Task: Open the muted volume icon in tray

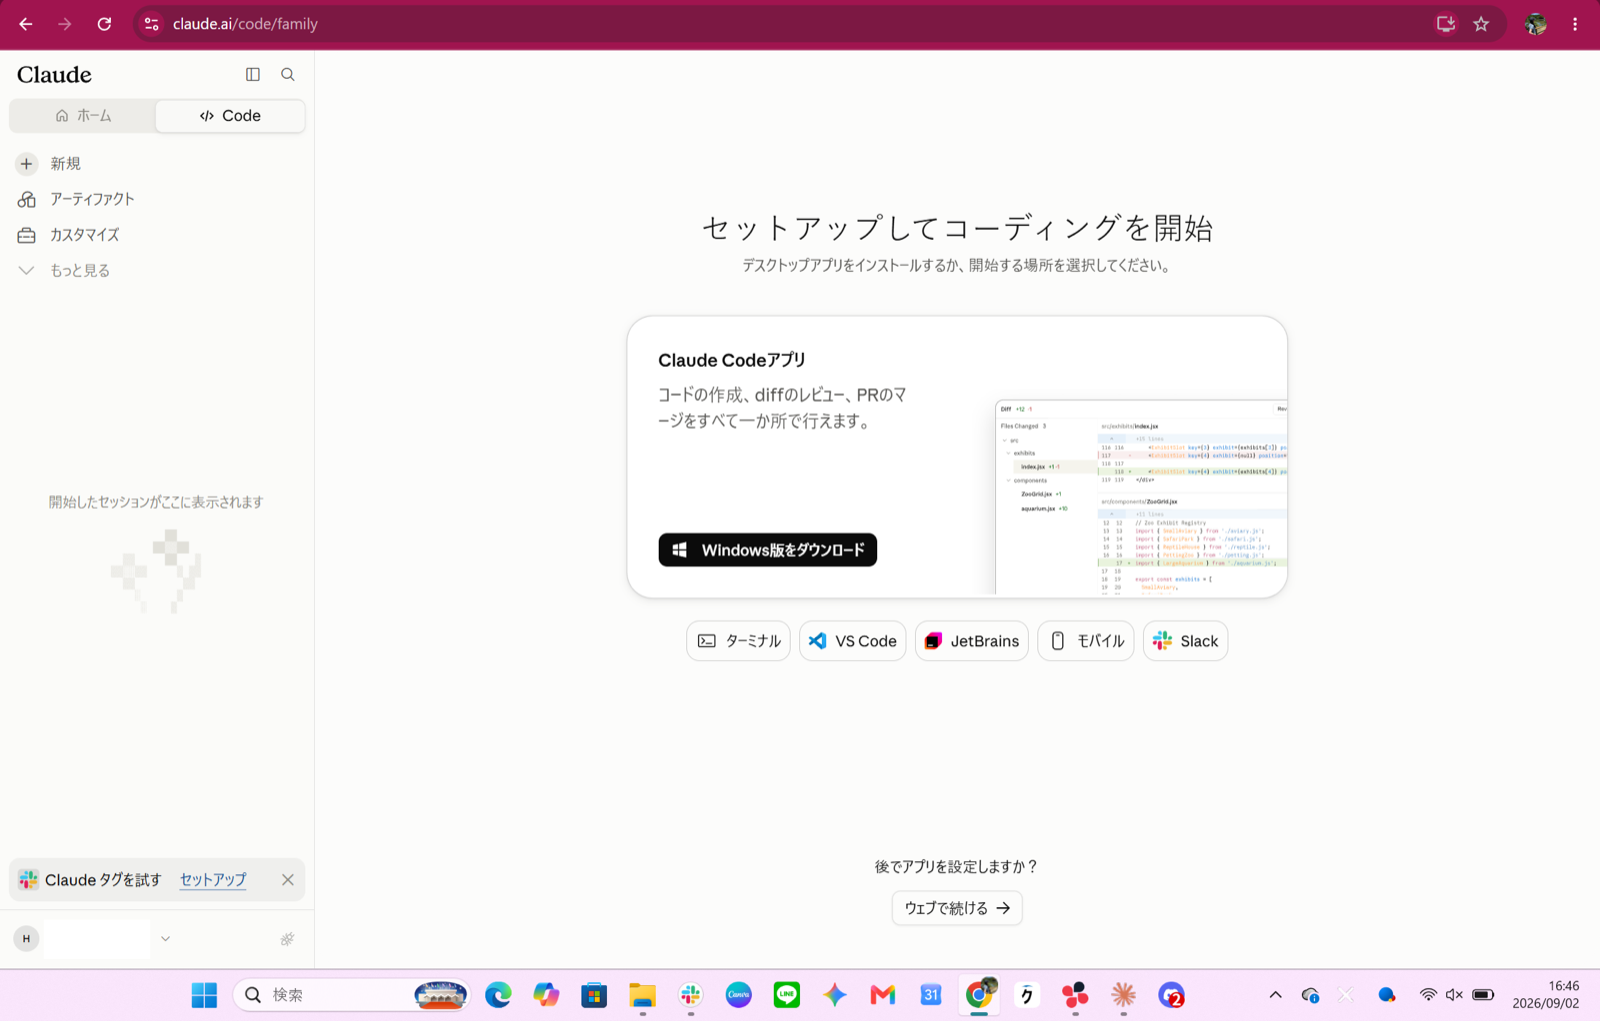Action: (1454, 995)
